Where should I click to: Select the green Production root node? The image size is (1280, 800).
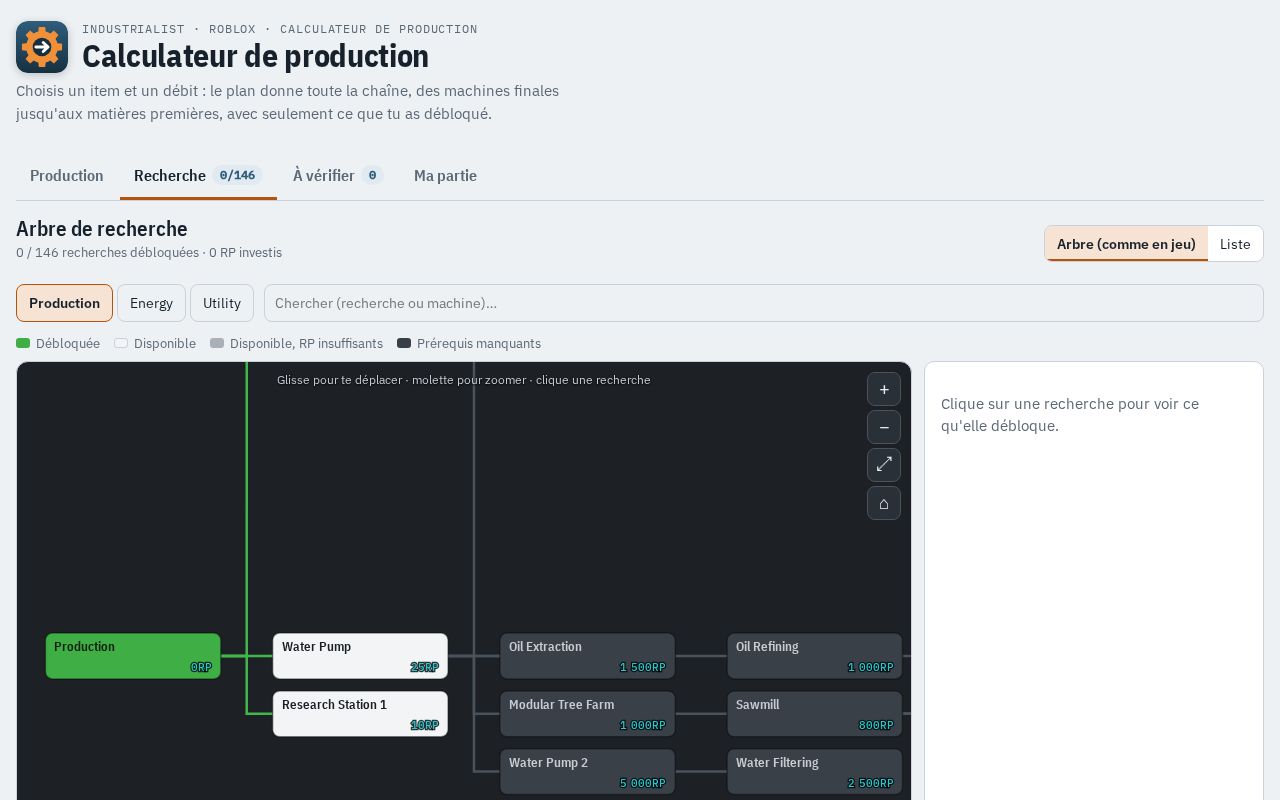133,656
